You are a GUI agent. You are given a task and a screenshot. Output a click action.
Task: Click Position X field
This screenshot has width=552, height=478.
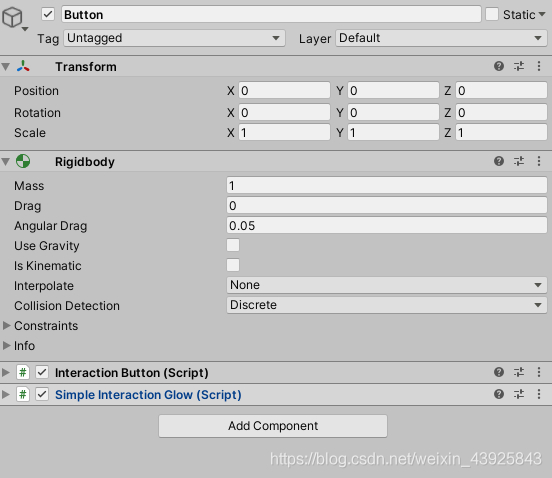[284, 90]
